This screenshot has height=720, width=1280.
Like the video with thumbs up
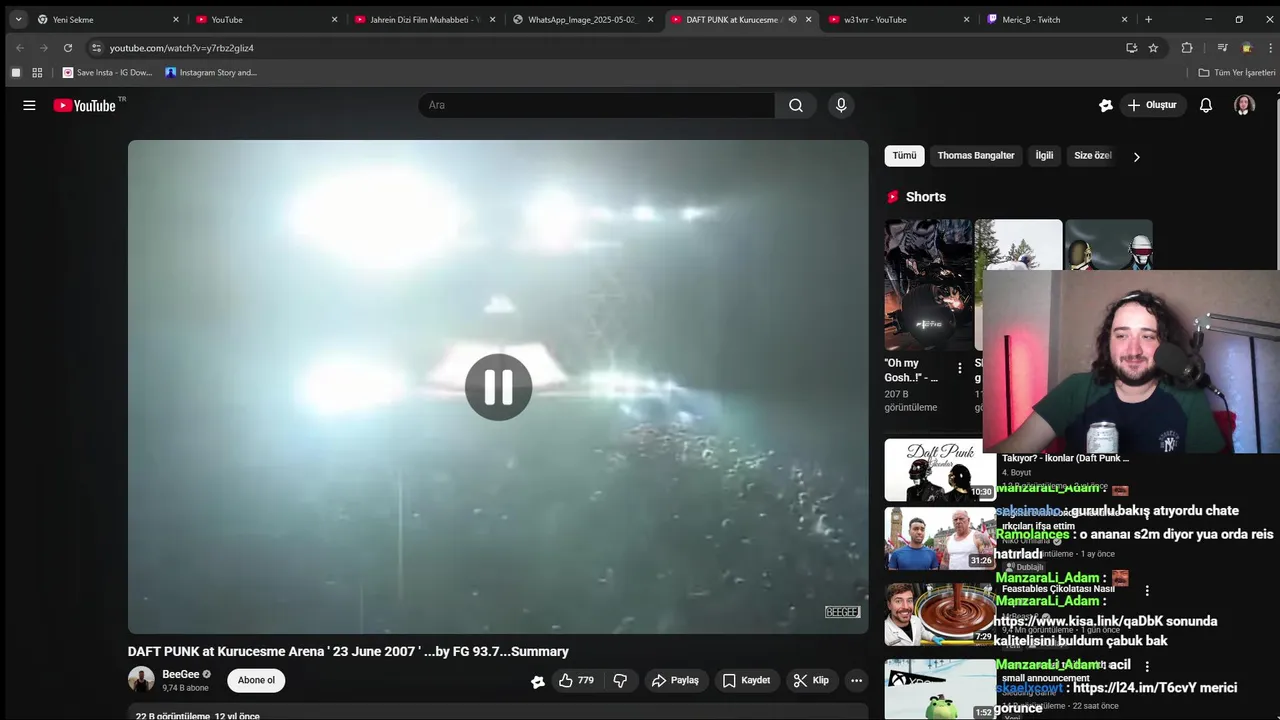tap(576, 680)
